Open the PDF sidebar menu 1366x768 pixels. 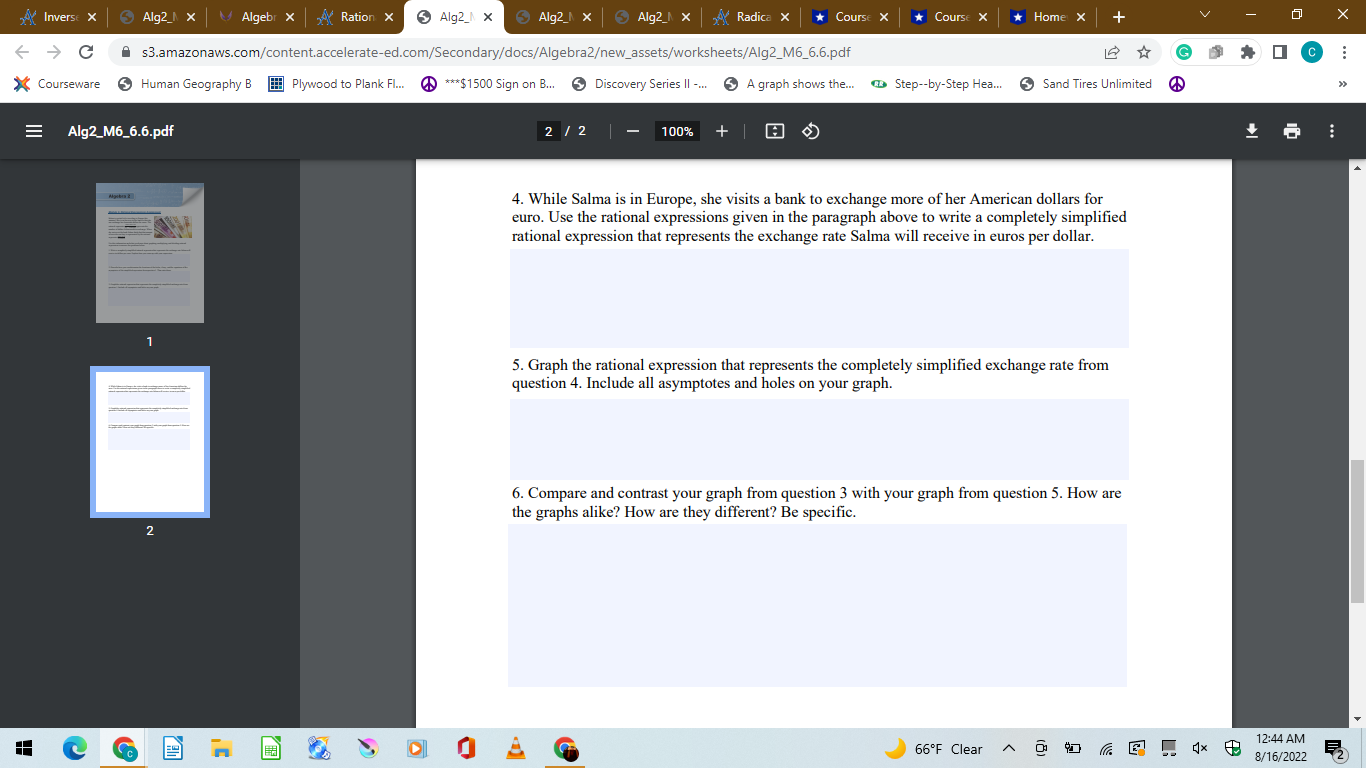pos(33,130)
